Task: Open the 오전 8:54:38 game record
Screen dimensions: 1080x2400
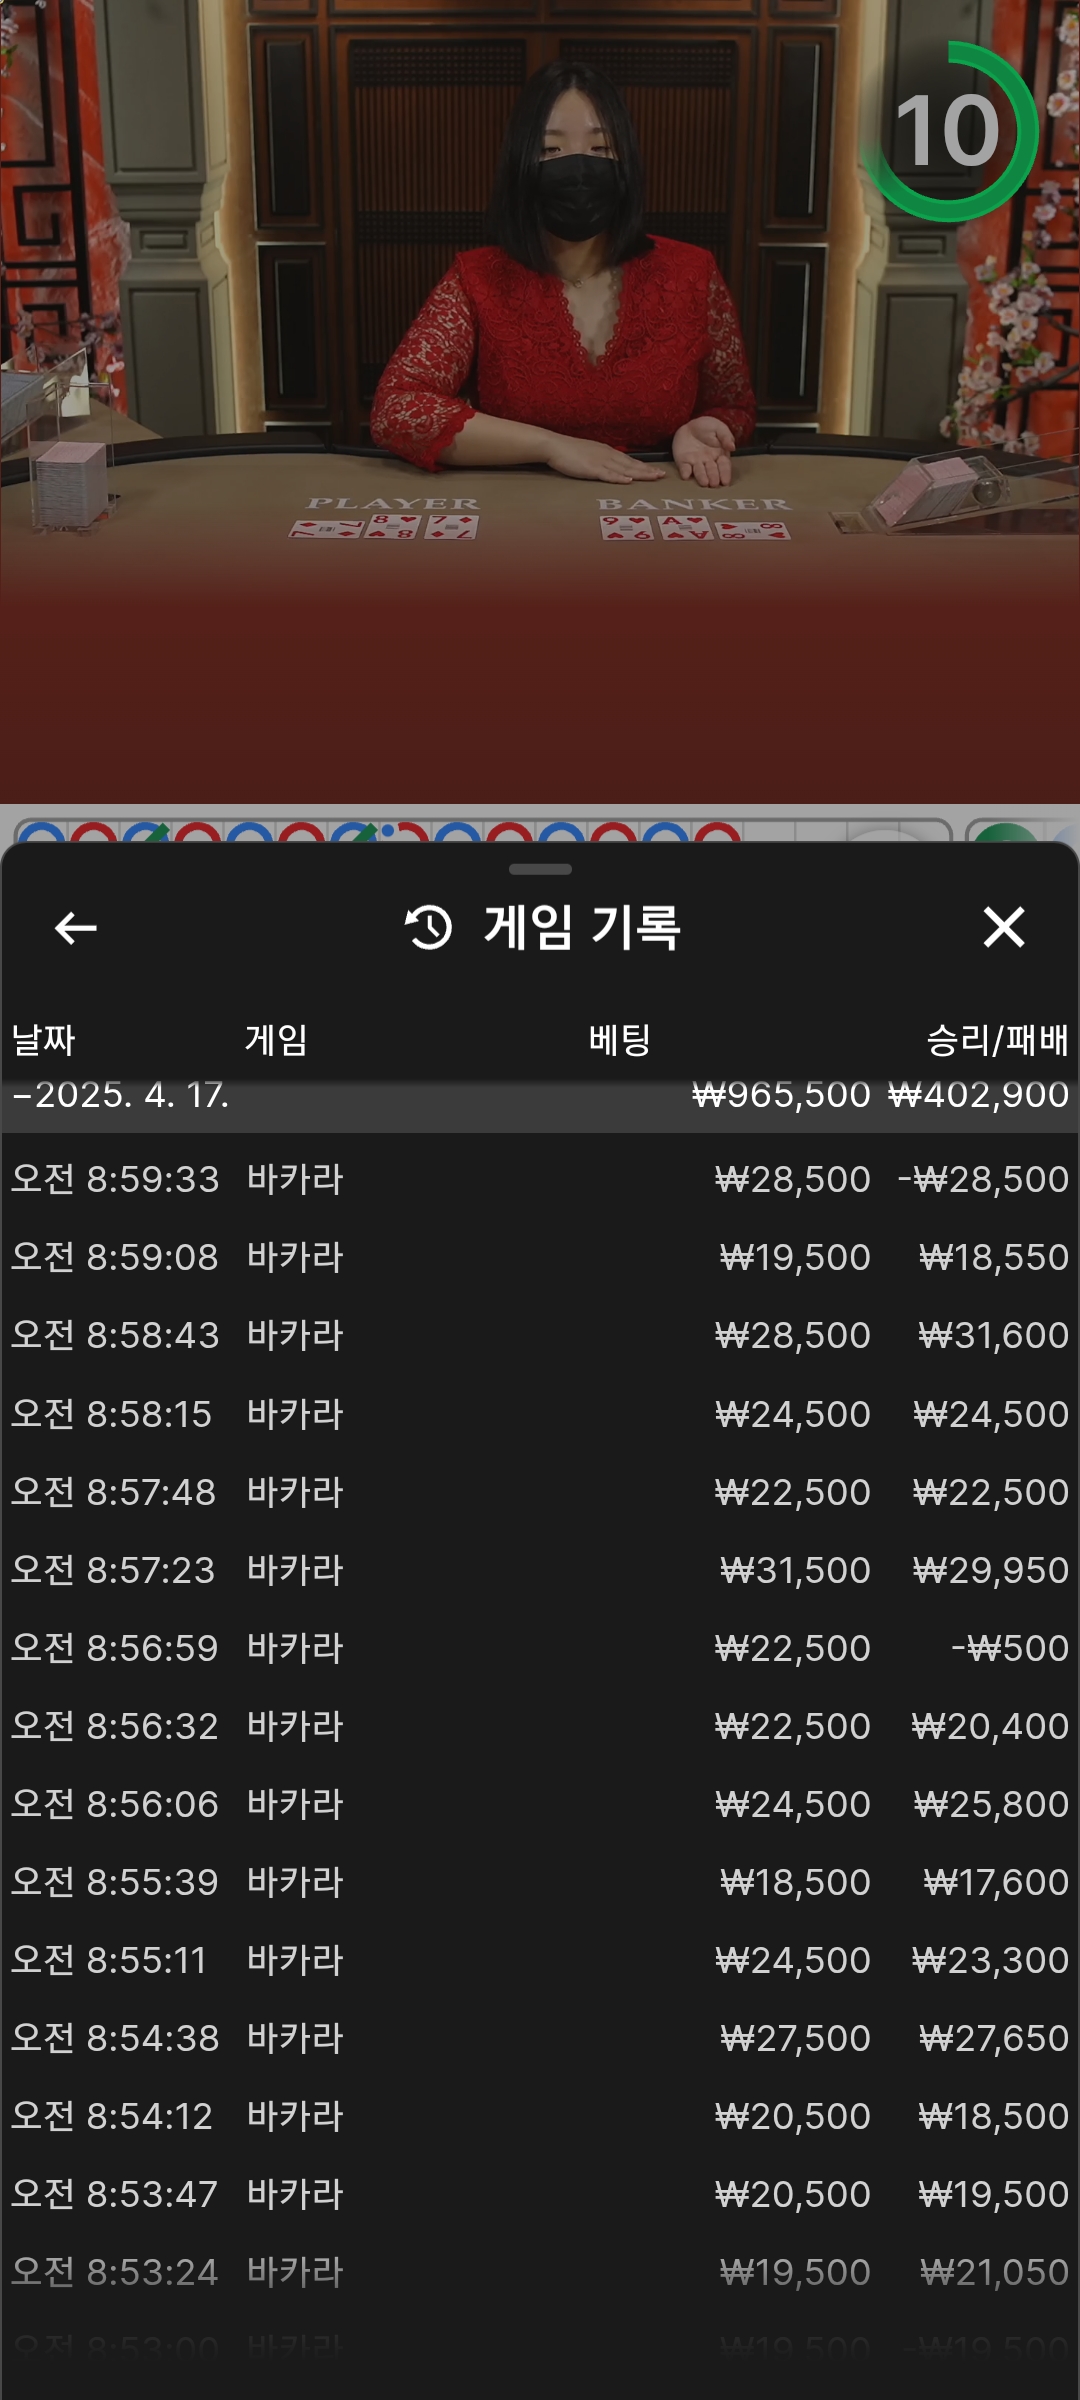Action: pyautogui.click(x=540, y=2038)
